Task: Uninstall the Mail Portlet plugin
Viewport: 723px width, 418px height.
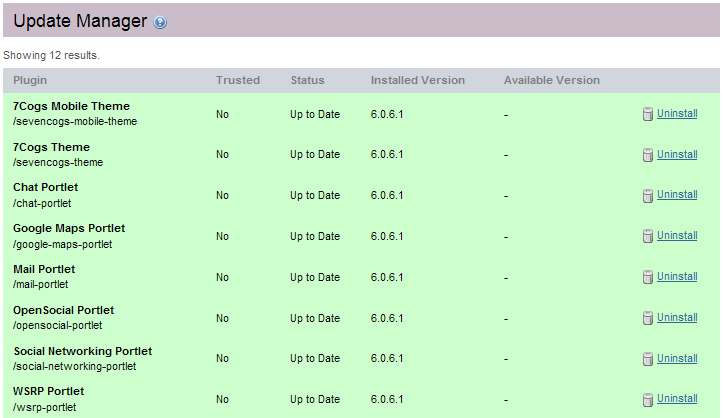Action: coord(677,277)
